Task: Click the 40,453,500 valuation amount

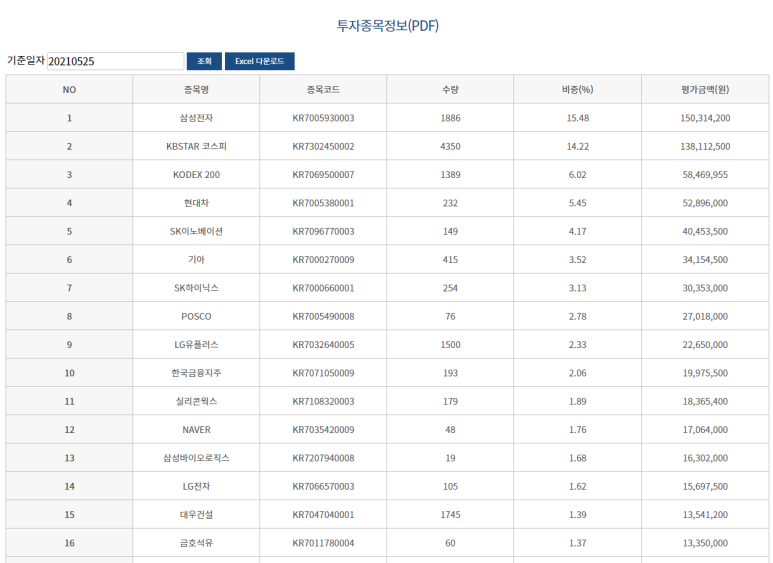Action: [705, 232]
